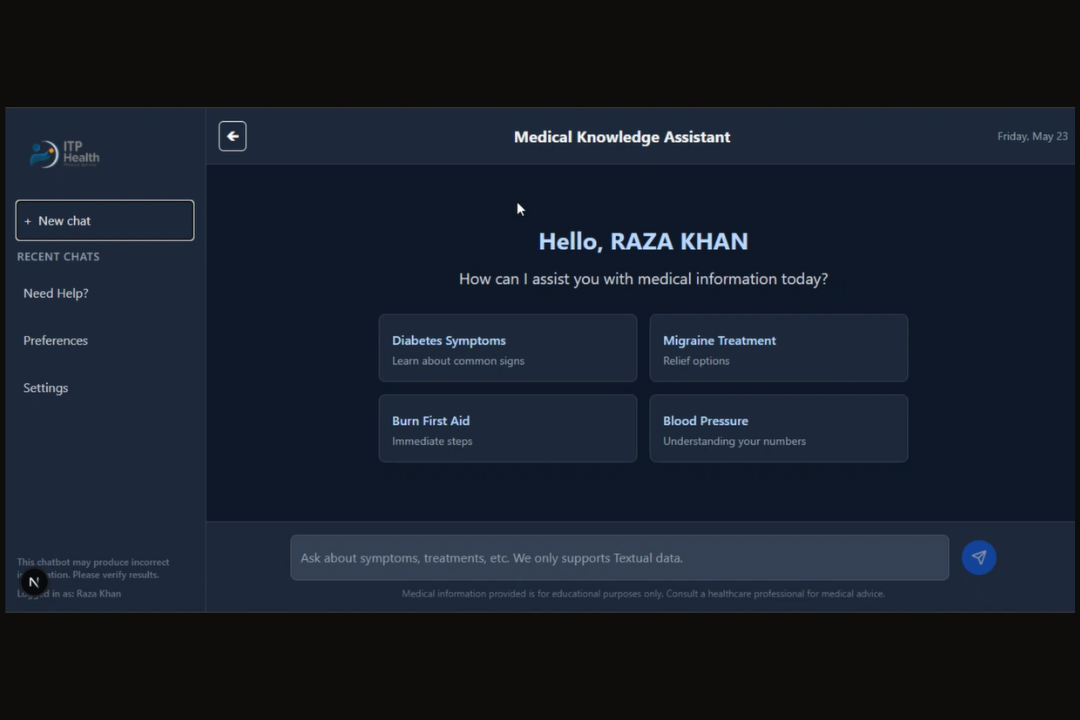
Task: Focus the symptoms and treatments input box
Action: [x=619, y=558]
